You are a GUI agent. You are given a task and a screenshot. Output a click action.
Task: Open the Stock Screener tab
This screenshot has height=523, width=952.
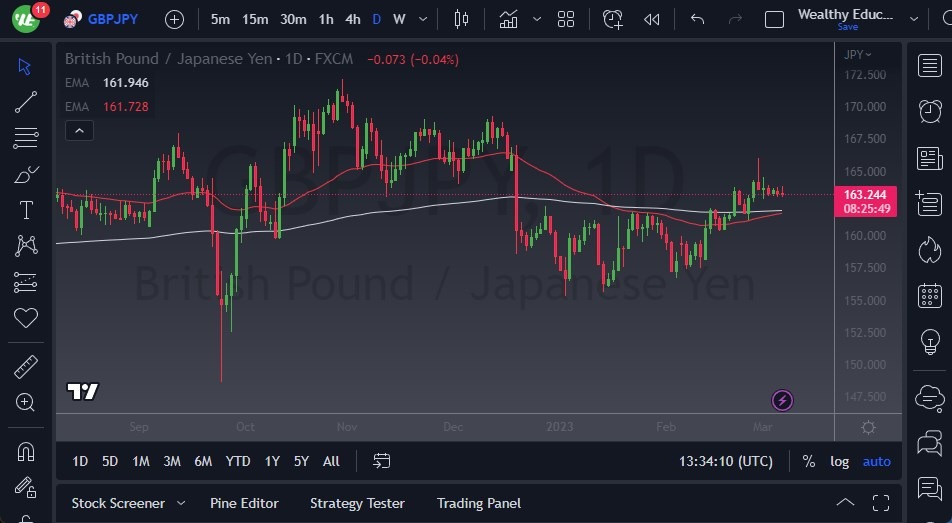pyautogui.click(x=118, y=504)
